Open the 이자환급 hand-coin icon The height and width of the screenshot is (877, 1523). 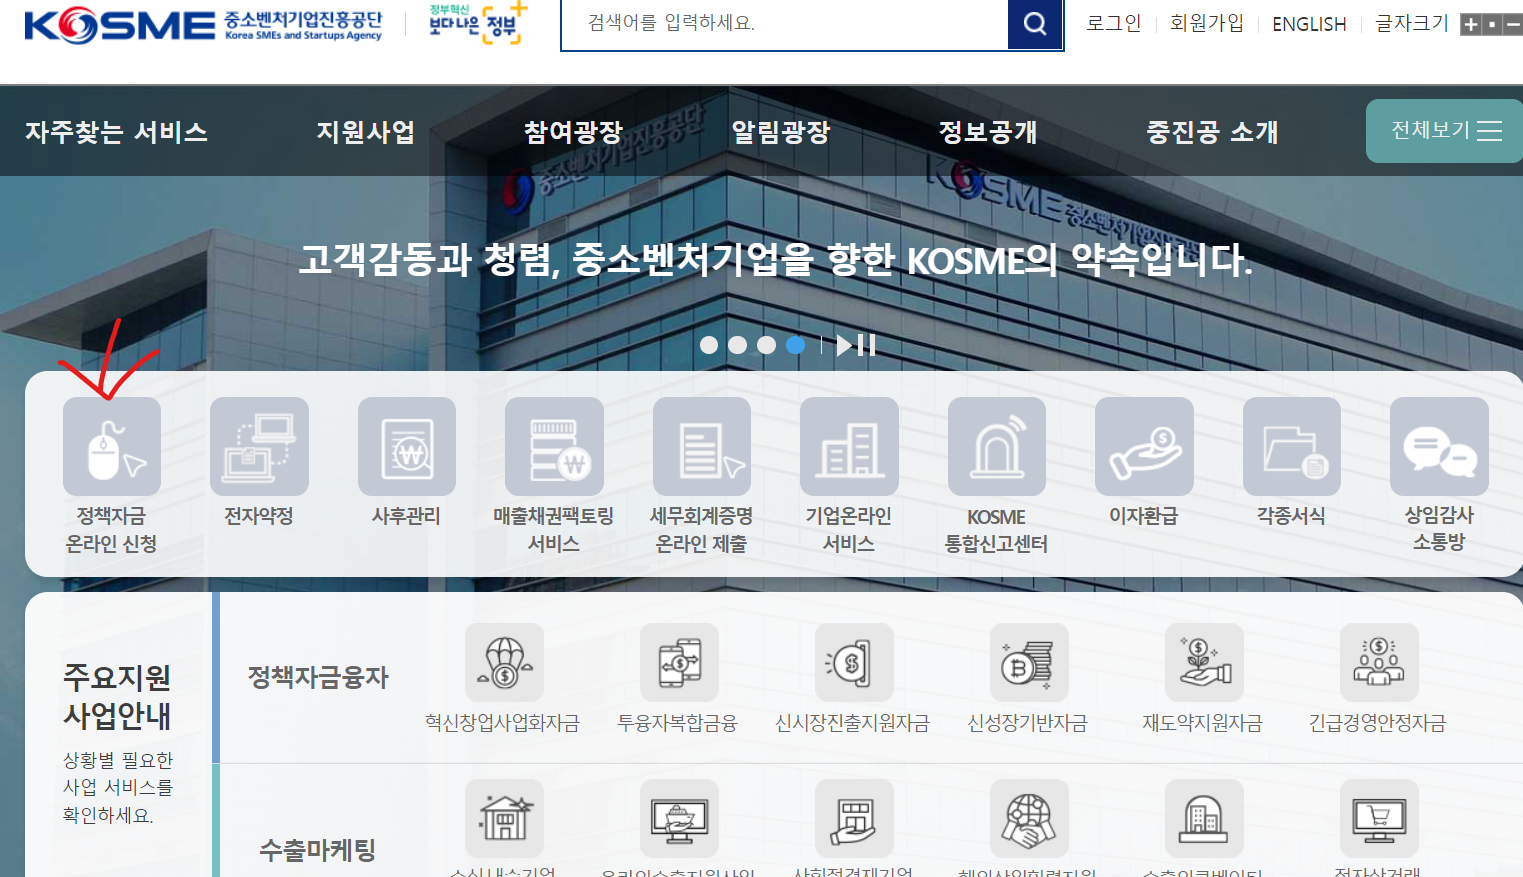[1144, 447]
